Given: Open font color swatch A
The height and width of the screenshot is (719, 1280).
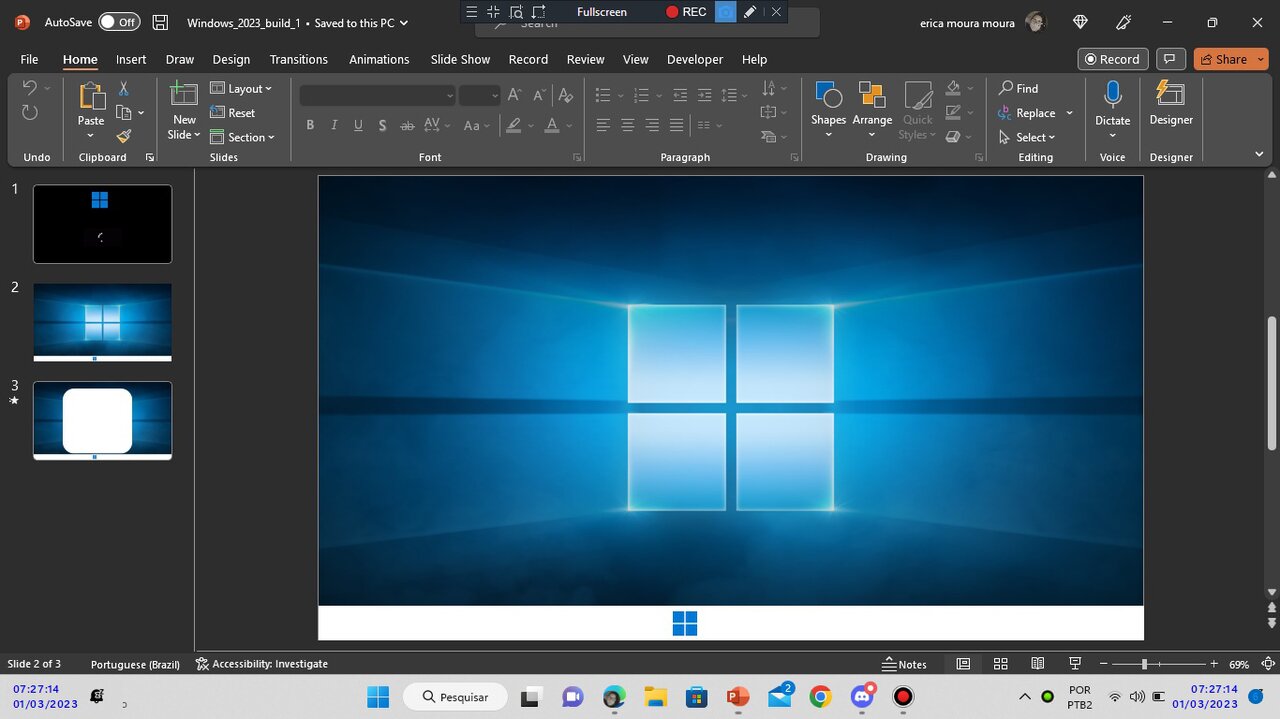Looking at the screenshot, I should pos(552,126).
